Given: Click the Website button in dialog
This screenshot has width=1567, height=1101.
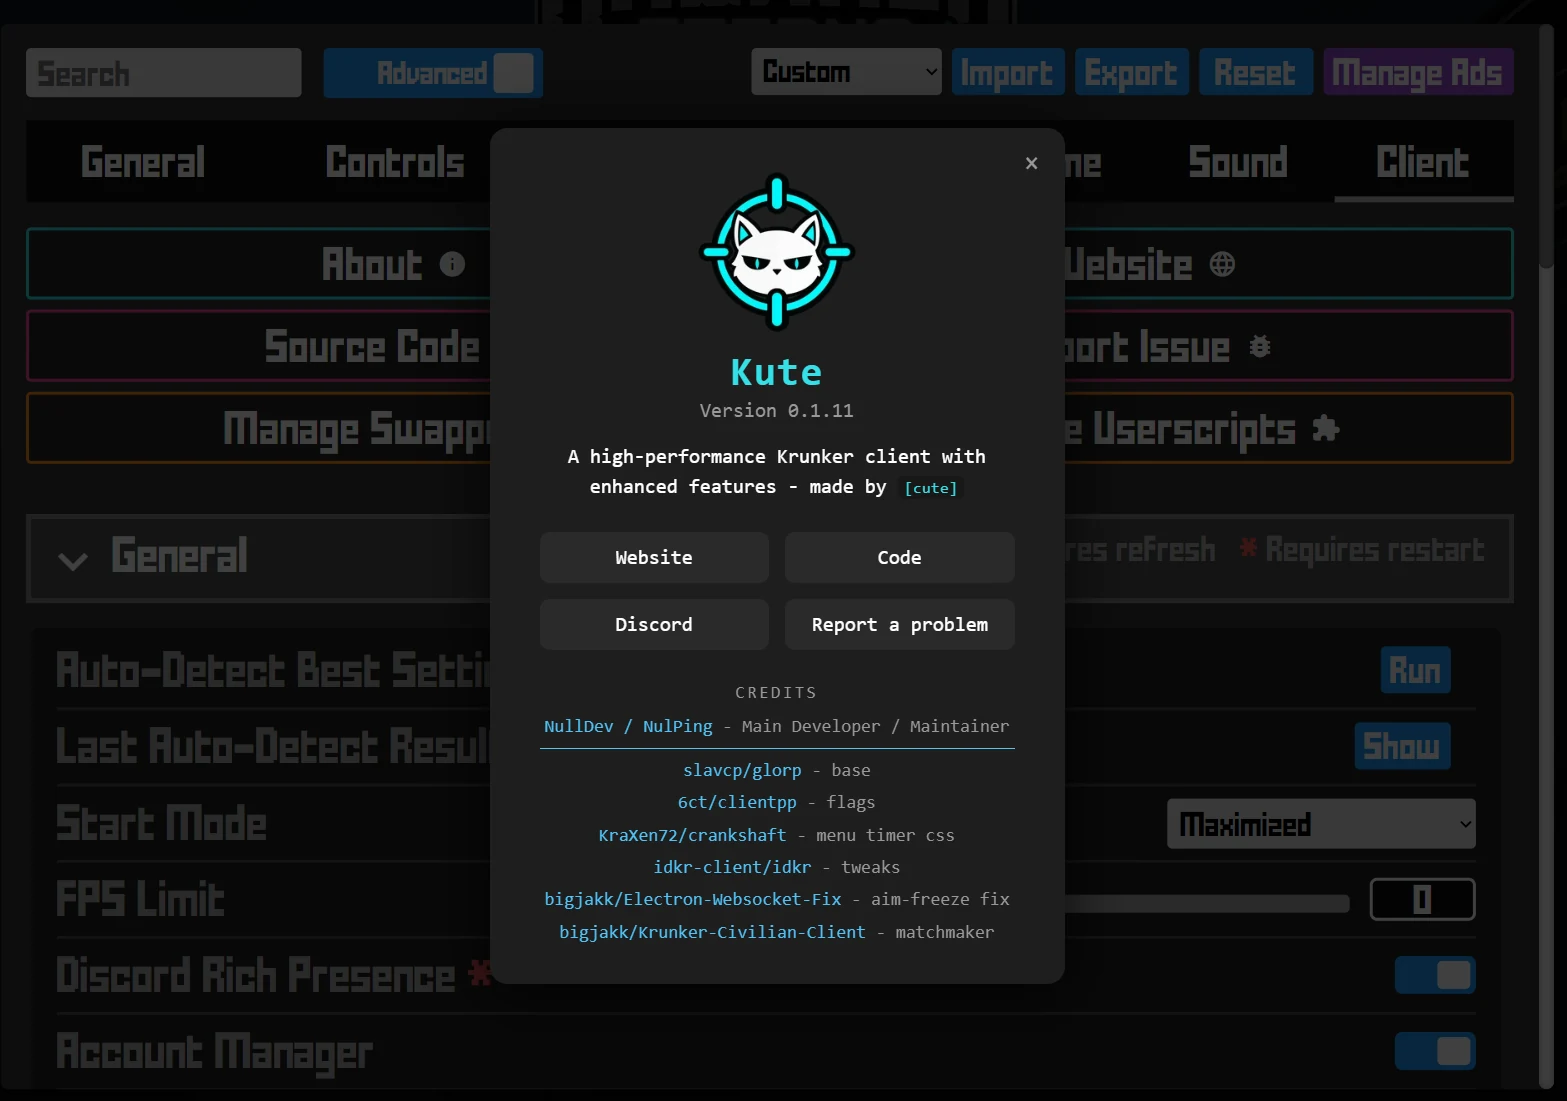Looking at the screenshot, I should pos(654,557).
